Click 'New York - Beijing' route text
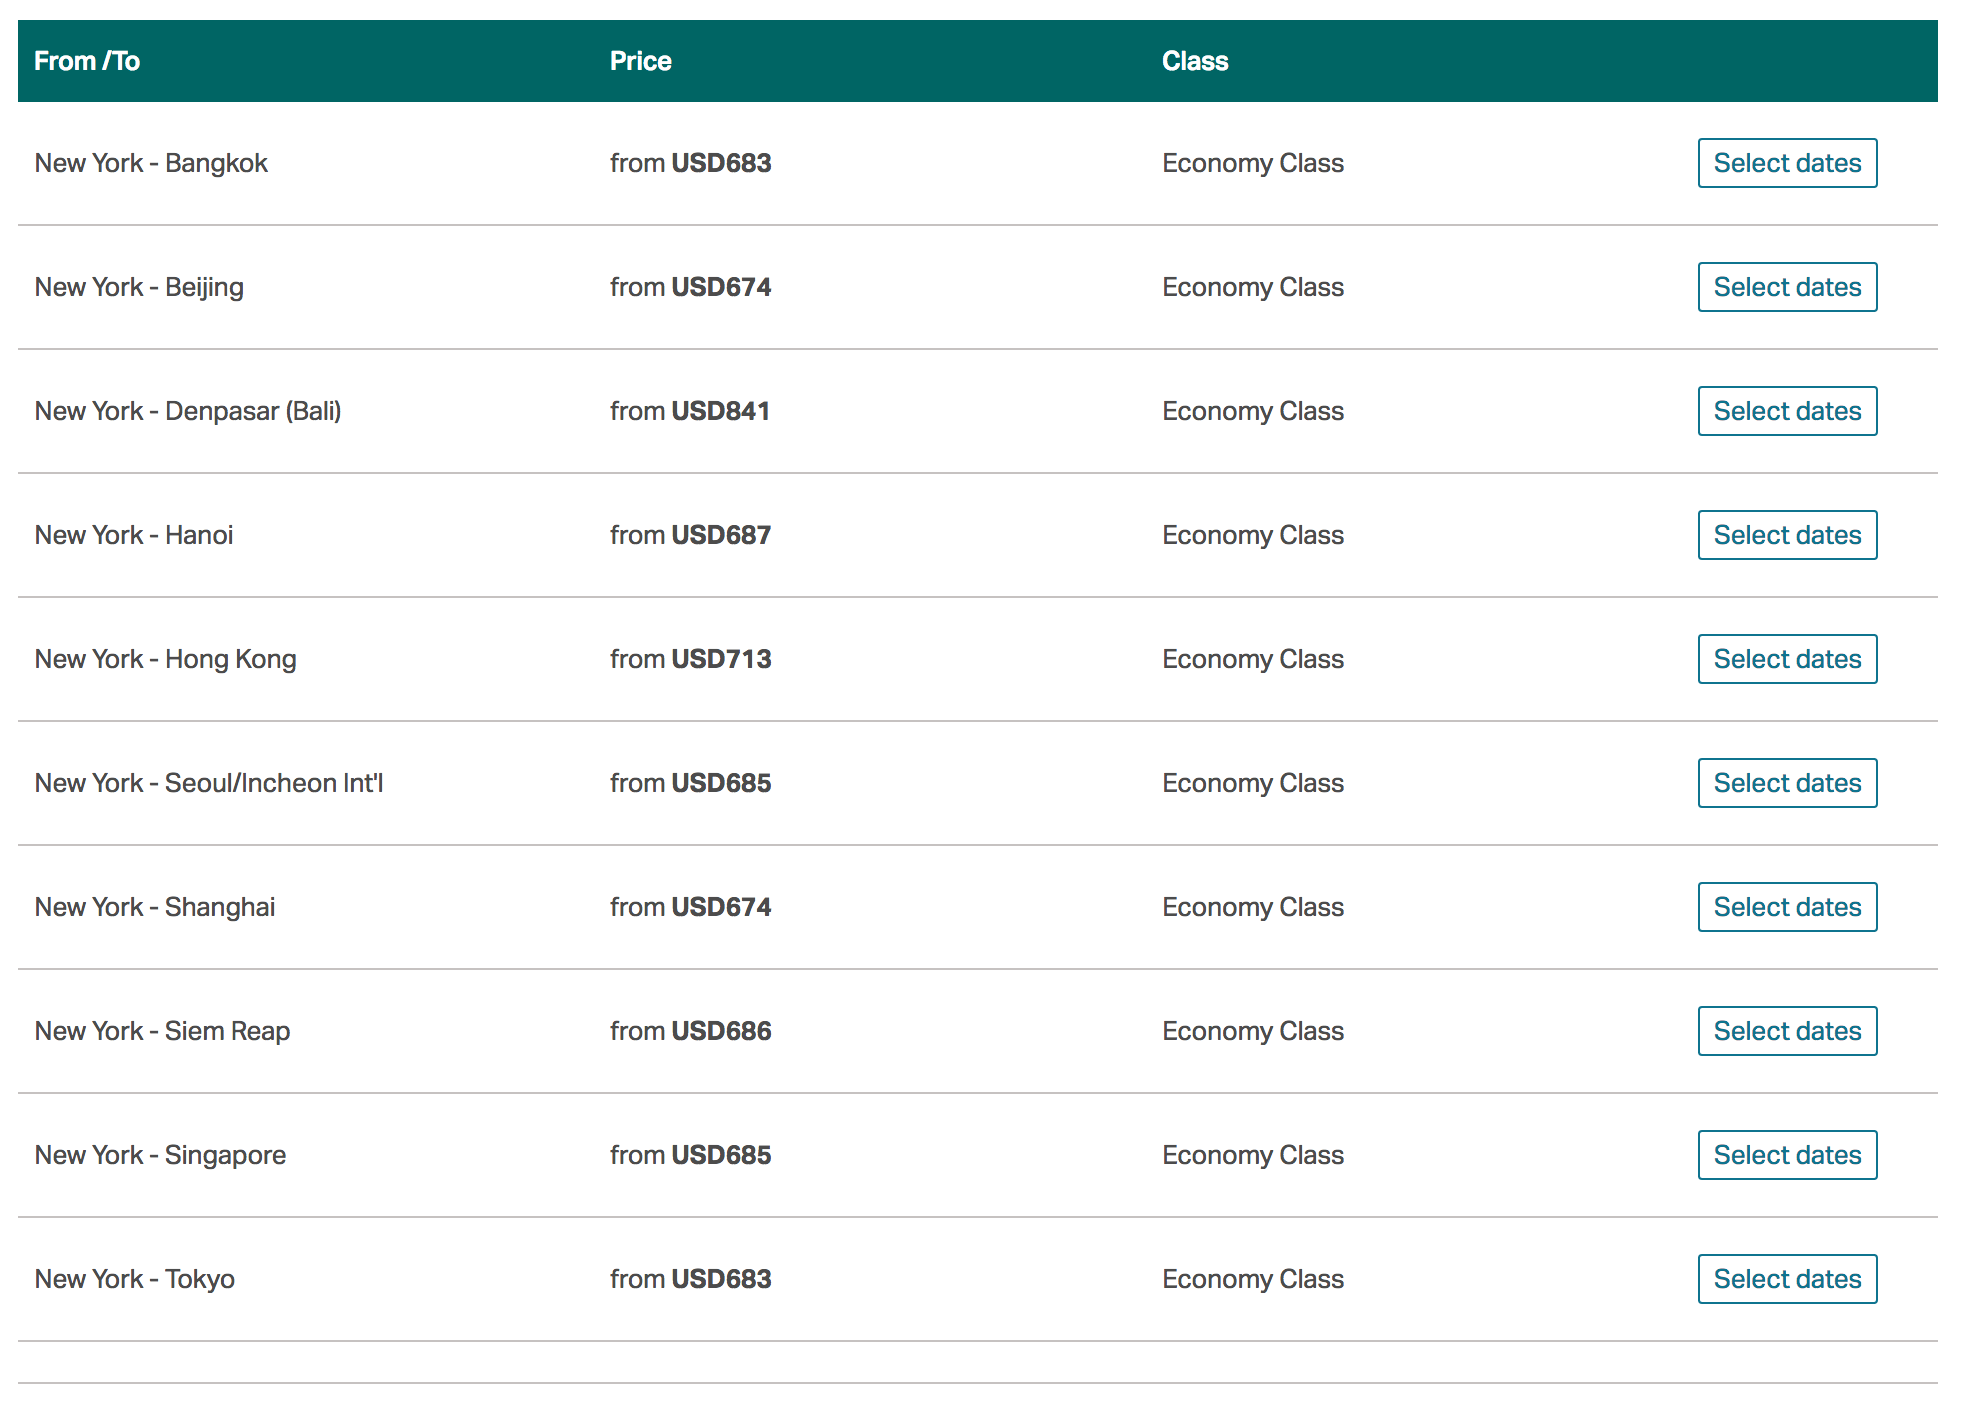Screen dimensions: 1966x1408 click(x=139, y=287)
